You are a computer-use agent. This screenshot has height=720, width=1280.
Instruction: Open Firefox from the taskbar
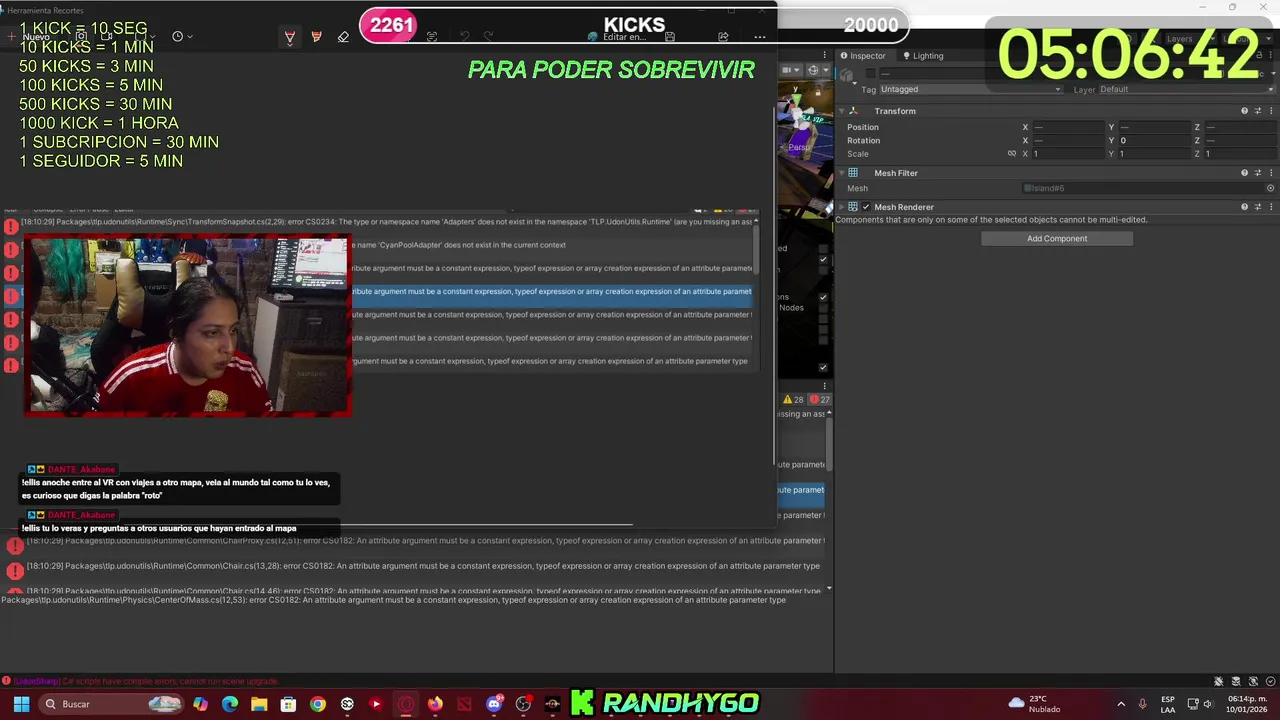point(435,704)
